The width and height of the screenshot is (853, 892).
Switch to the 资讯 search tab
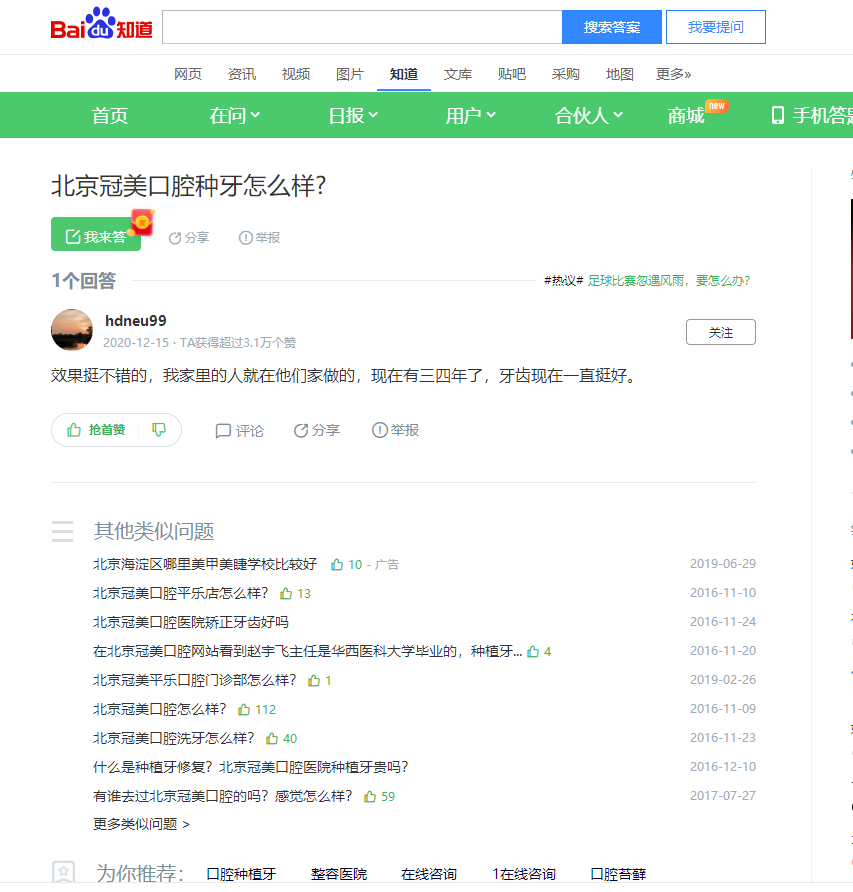(242, 74)
